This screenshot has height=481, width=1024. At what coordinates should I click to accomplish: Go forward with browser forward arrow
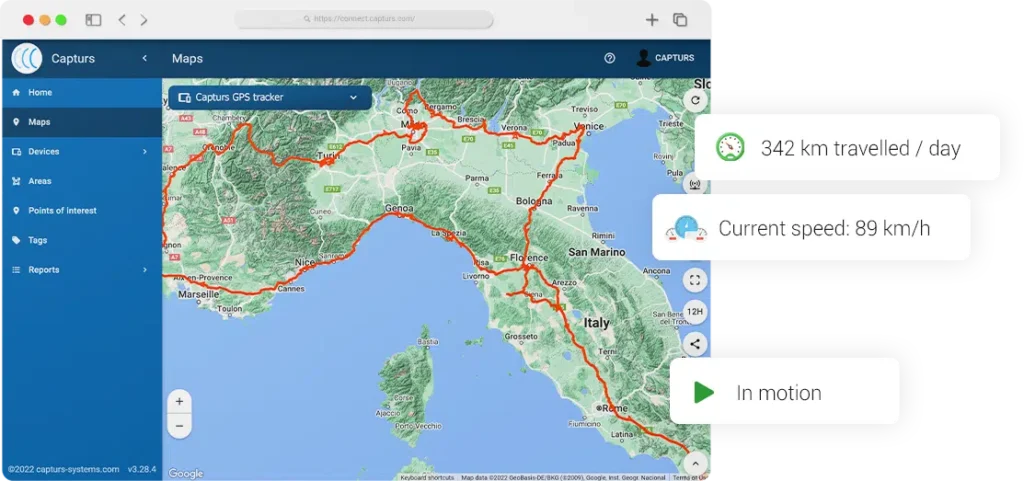tap(144, 20)
